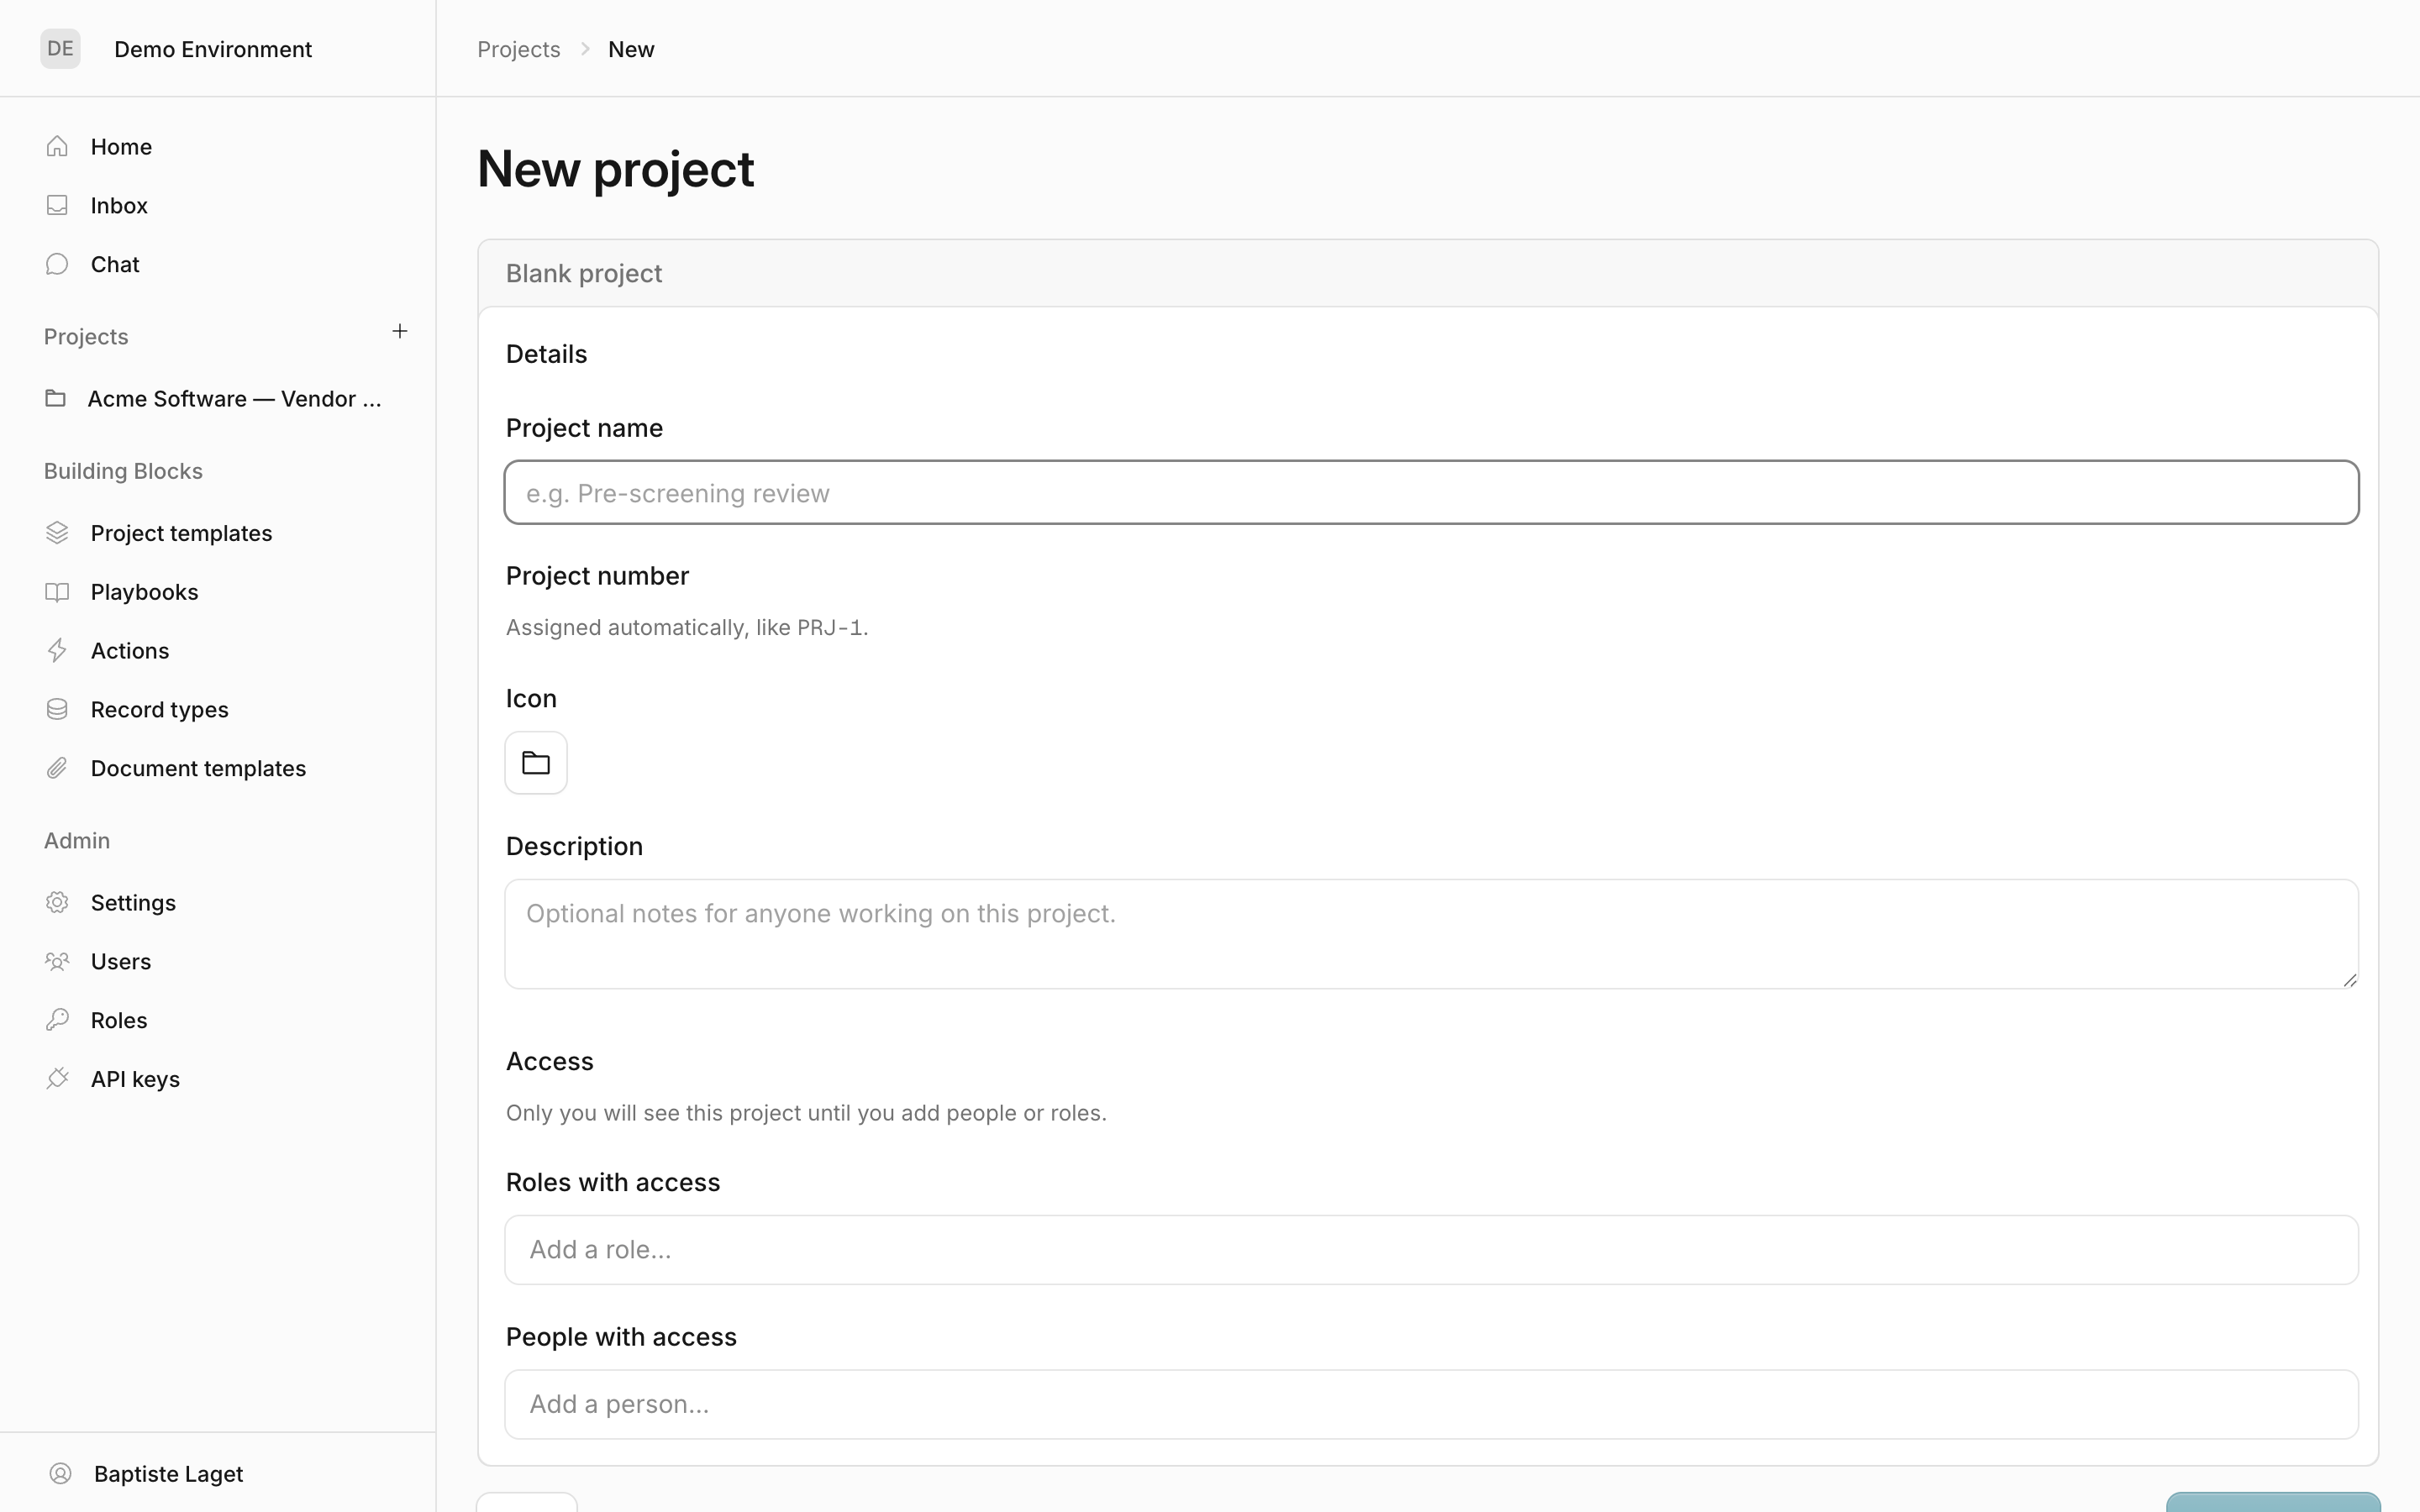Click the Roles key icon

(x=57, y=1020)
